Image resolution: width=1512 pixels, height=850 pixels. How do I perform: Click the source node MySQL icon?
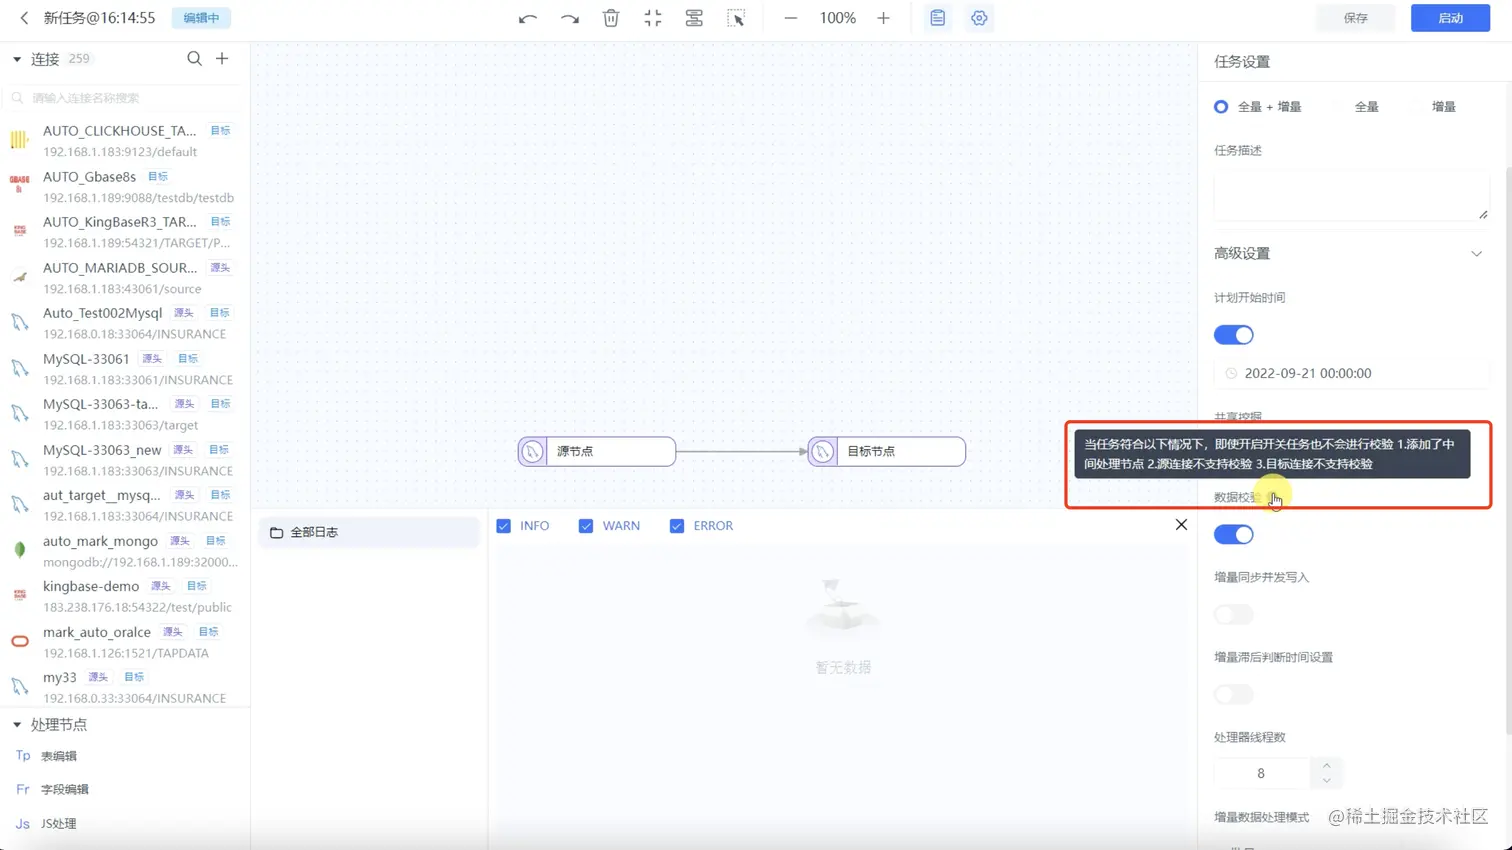click(x=533, y=452)
